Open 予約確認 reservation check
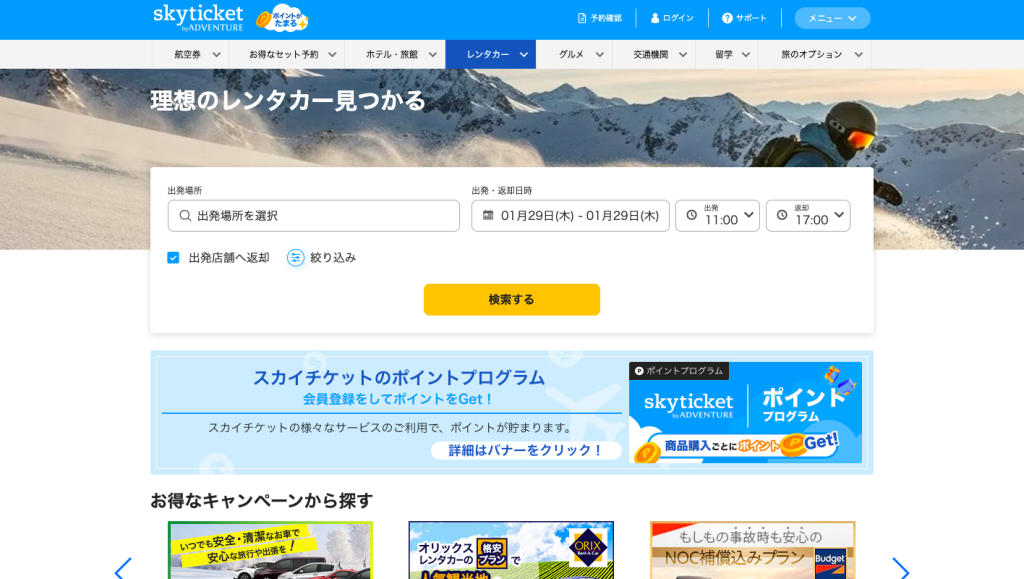Screen dimensions: 1024x579 600,18
